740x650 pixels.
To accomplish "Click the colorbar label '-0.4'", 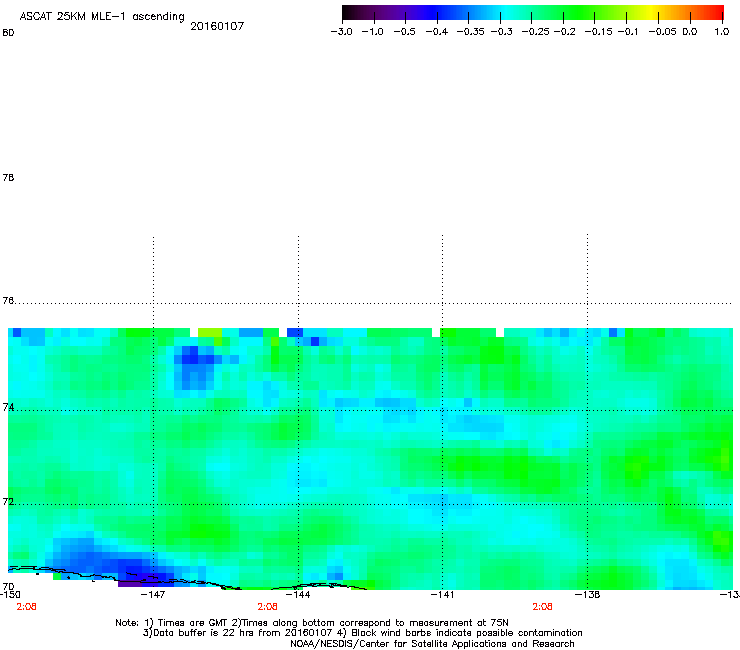I will (437, 32).
